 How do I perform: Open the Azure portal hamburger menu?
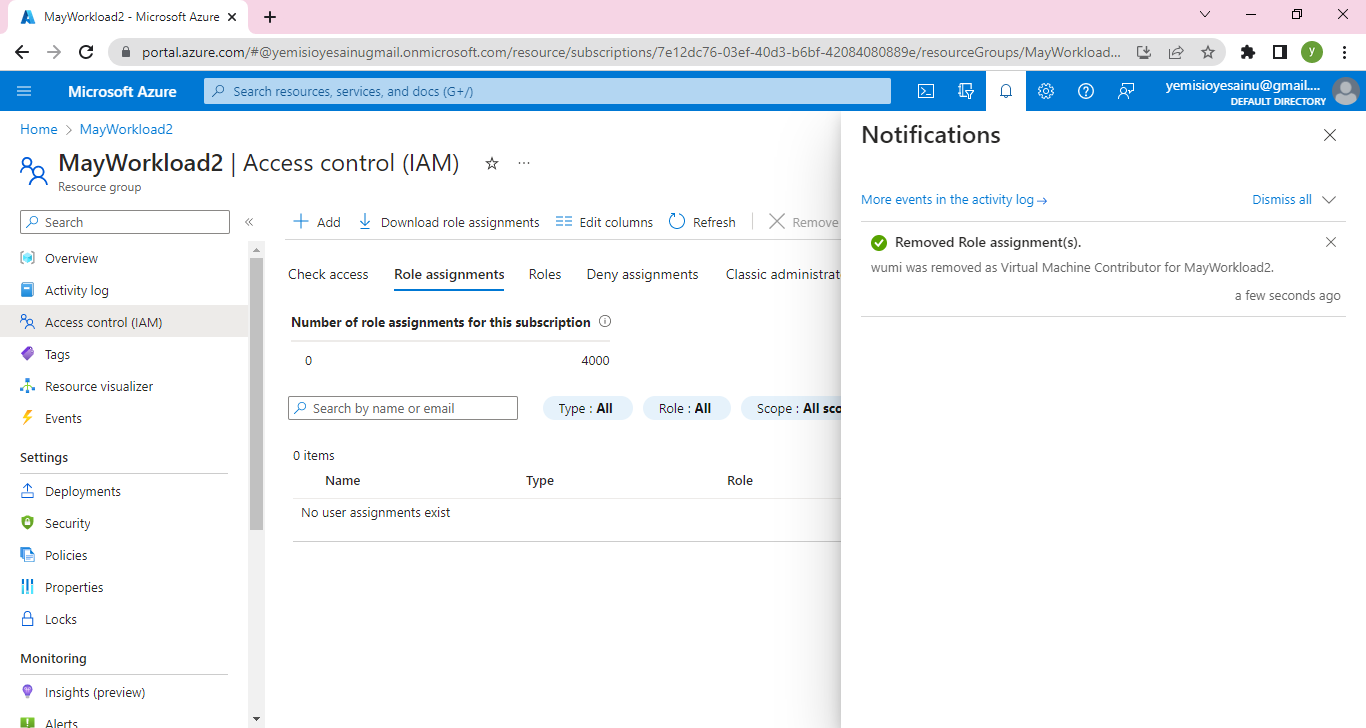pyautogui.click(x=25, y=91)
